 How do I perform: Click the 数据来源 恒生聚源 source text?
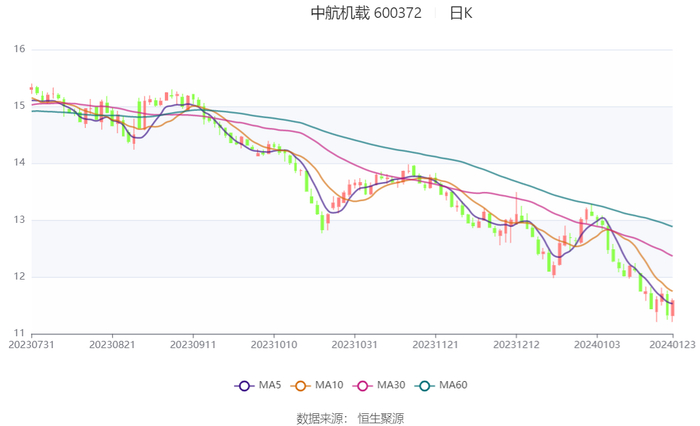[350, 418]
